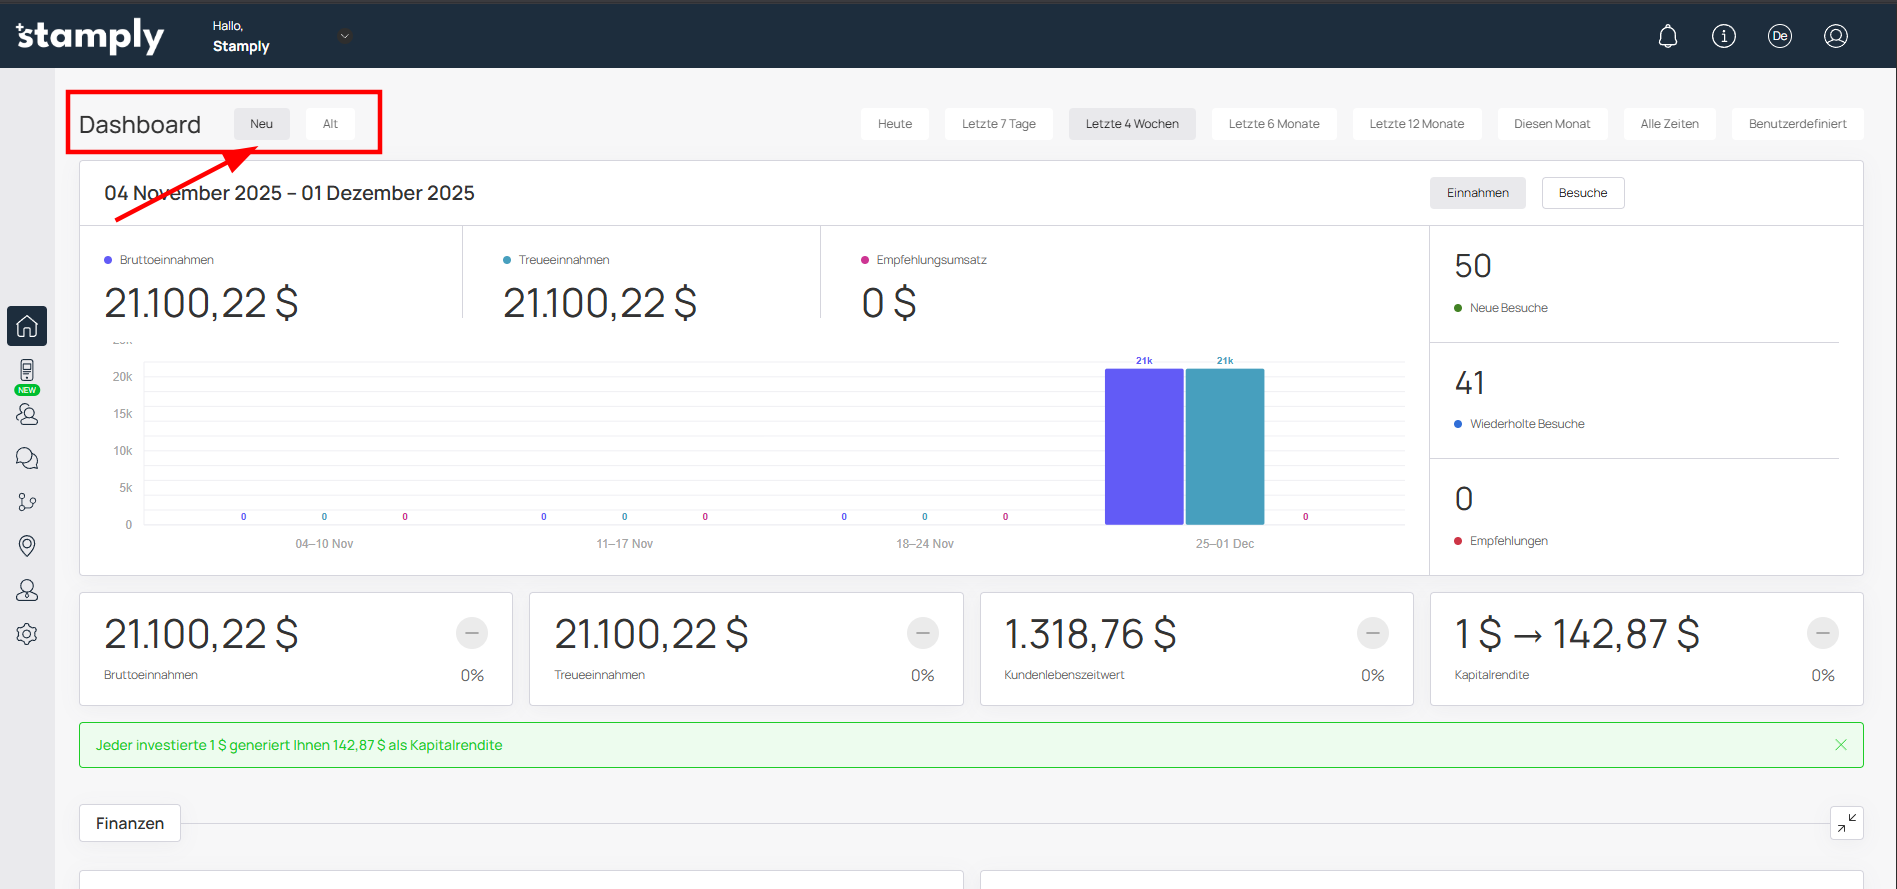Image resolution: width=1897 pixels, height=889 pixels.
Task: Open the info circle icon in header
Action: click(x=1723, y=36)
